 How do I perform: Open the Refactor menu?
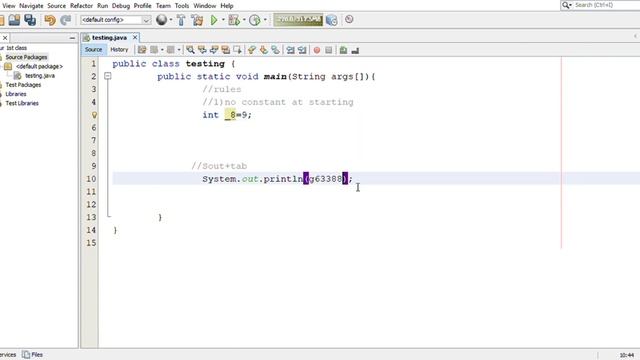(x=81, y=6)
